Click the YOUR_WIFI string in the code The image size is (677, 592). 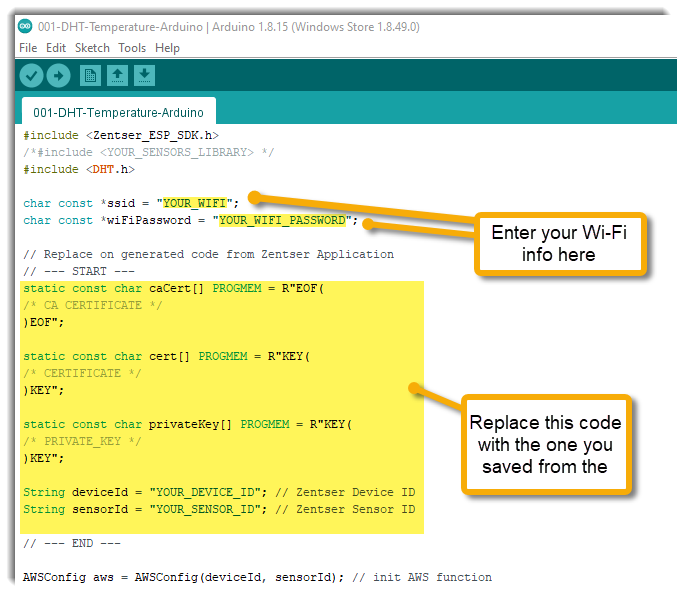pyautogui.click(x=195, y=203)
